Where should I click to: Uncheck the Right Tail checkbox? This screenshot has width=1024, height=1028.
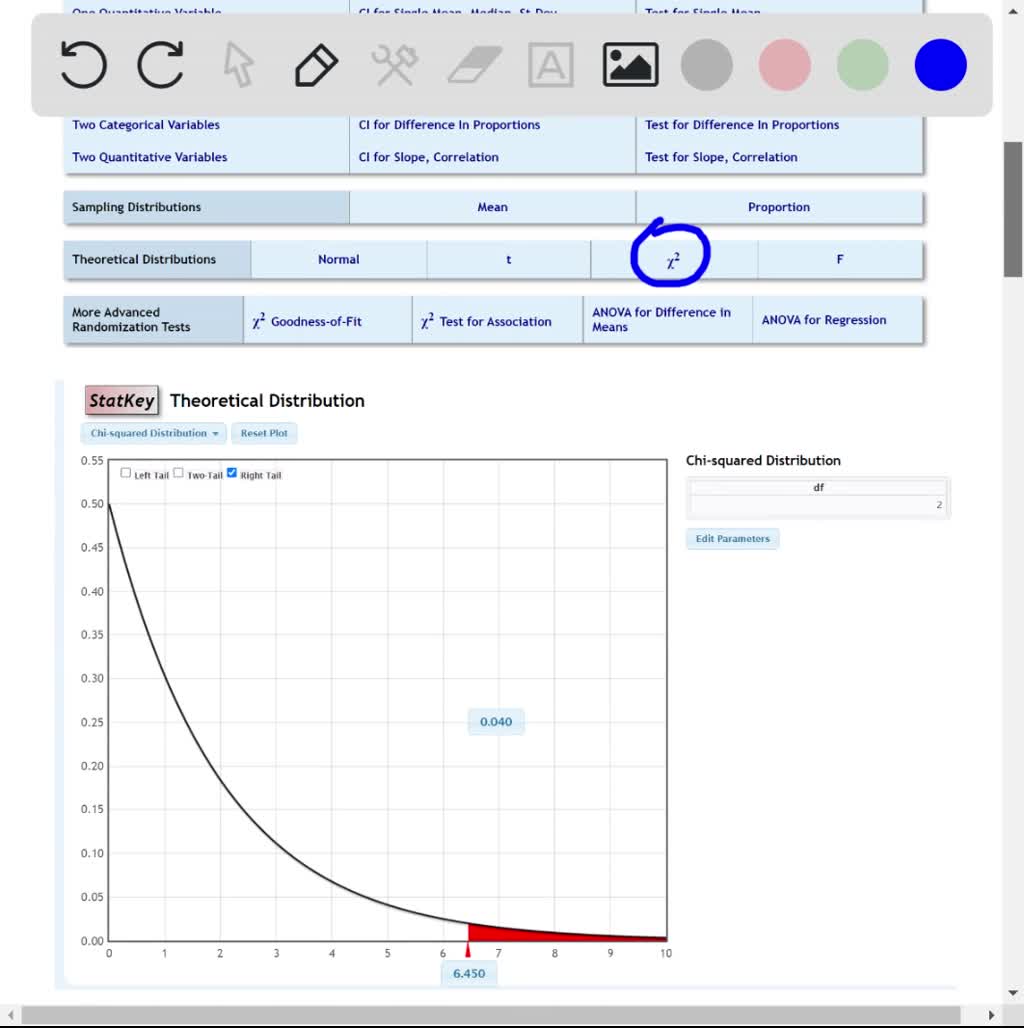tap(231, 471)
